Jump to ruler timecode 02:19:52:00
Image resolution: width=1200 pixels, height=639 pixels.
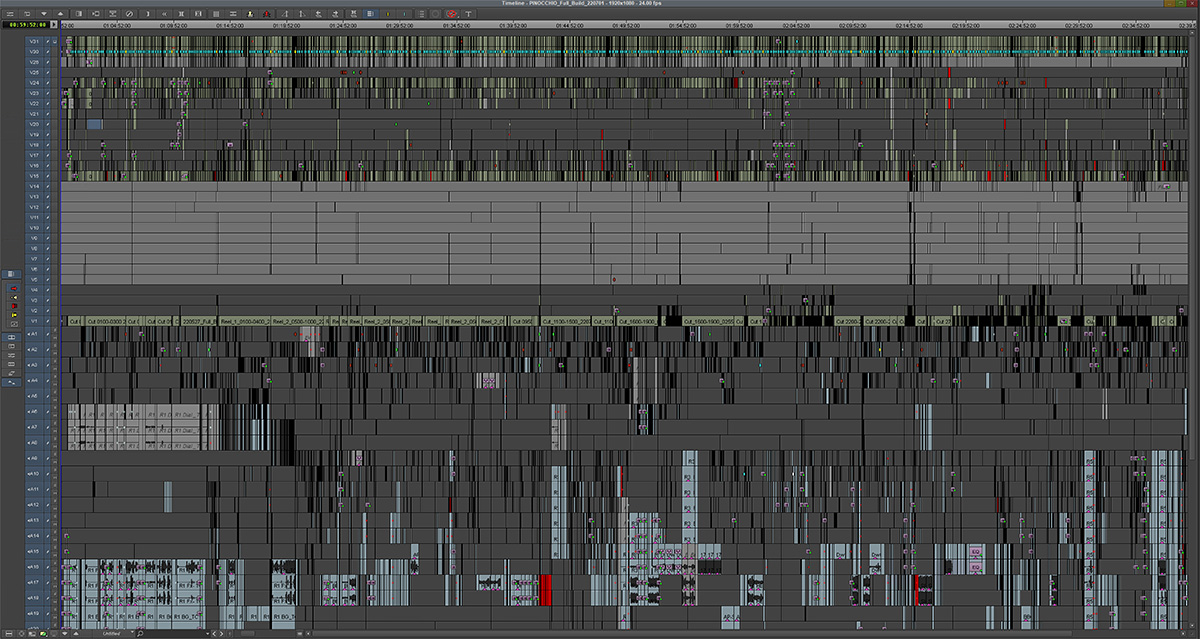tap(968, 24)
